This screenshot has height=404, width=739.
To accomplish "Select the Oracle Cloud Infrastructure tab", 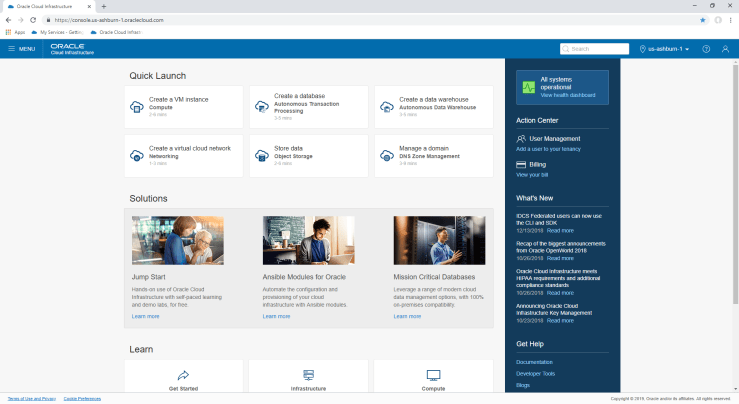I will pyautogui.click(x=48, y=6).
